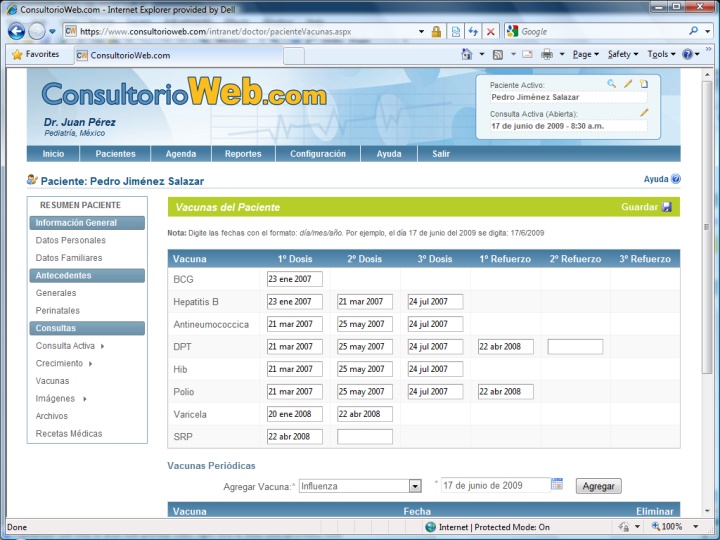Click the Refresh page icon
The image size is (720, 540).
click(x=473, y=32)
